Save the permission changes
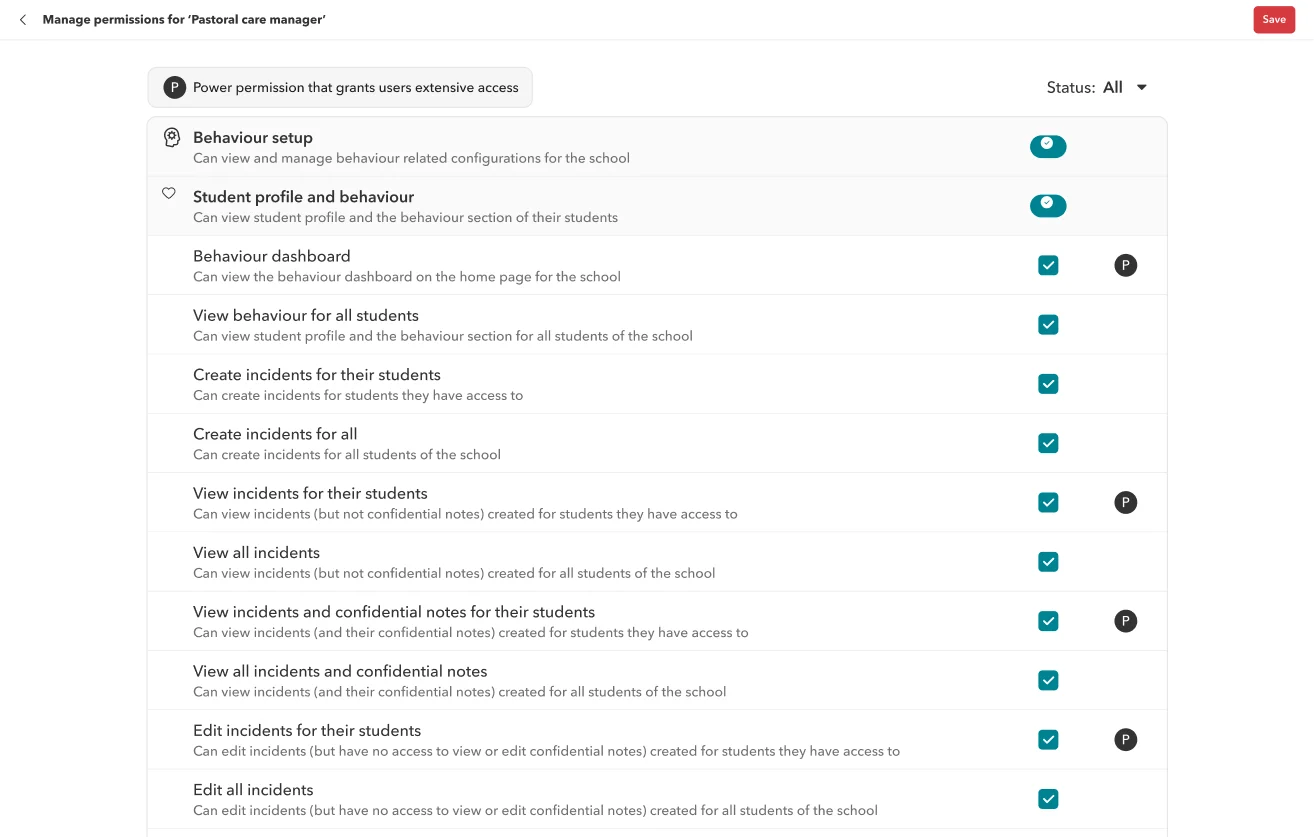 pyautogui.click(x=1274, y=20)
